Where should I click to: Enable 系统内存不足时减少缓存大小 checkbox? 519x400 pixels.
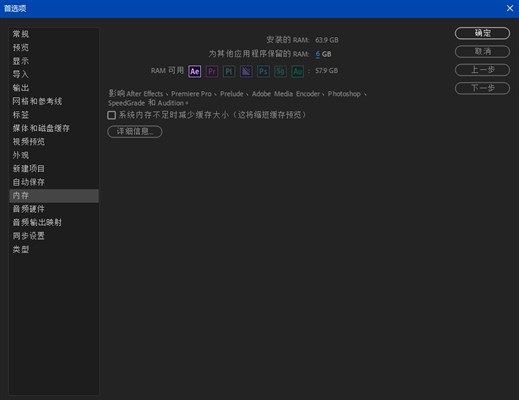point(112,115)
